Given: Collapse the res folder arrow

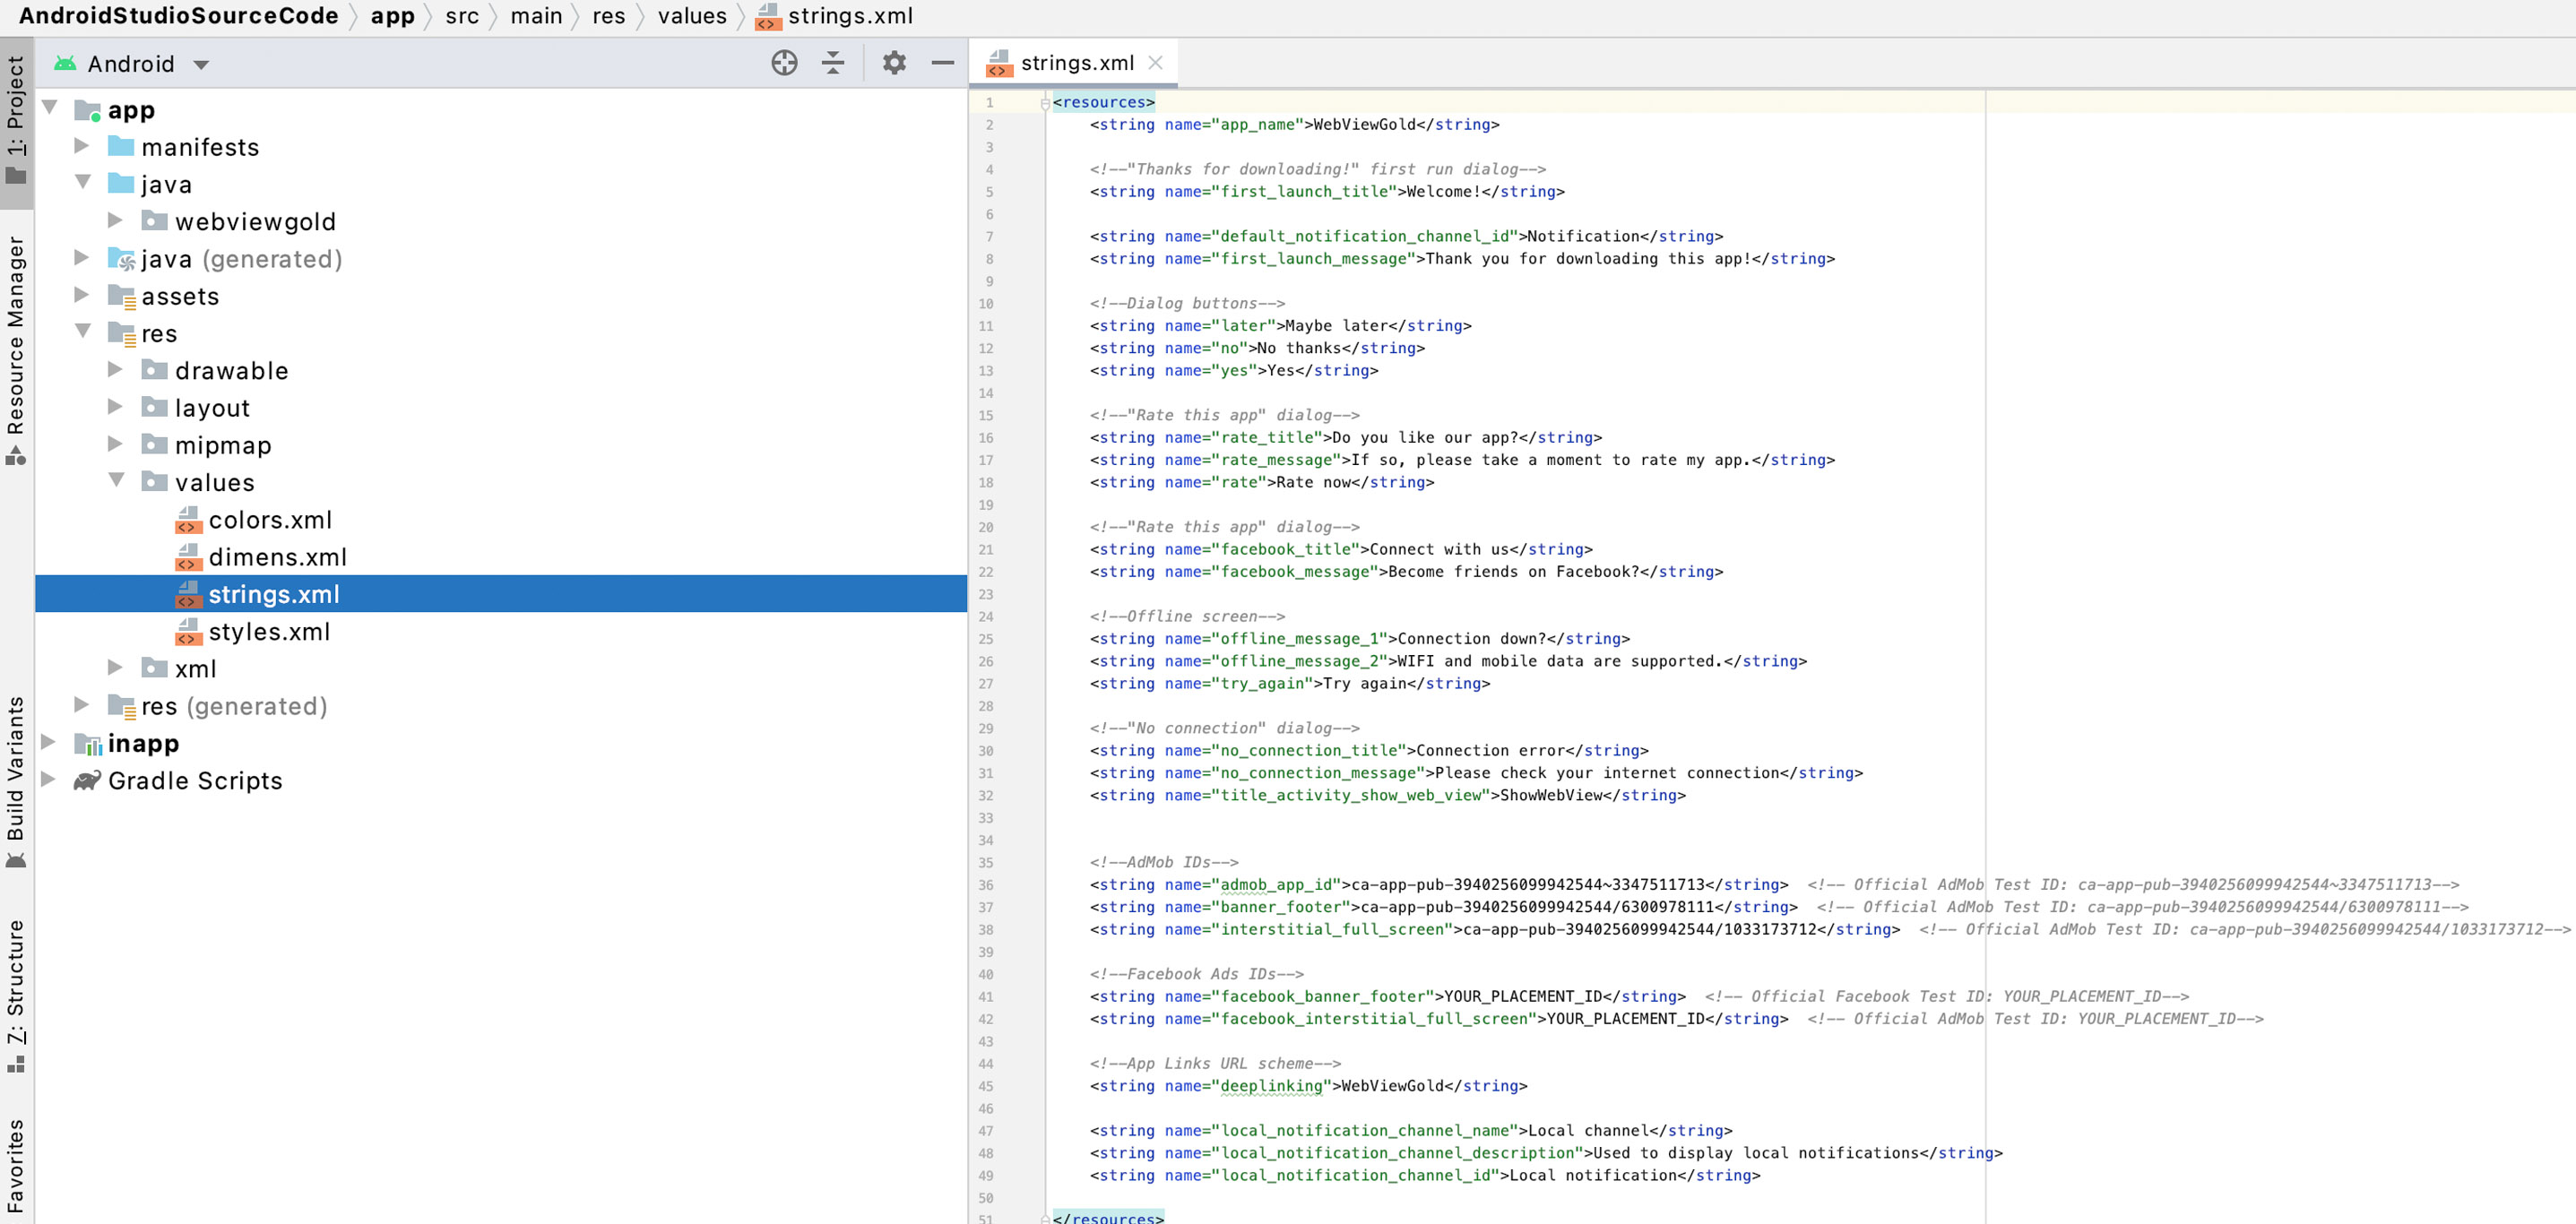Looking at the screenshot, I should click(83, 332).
